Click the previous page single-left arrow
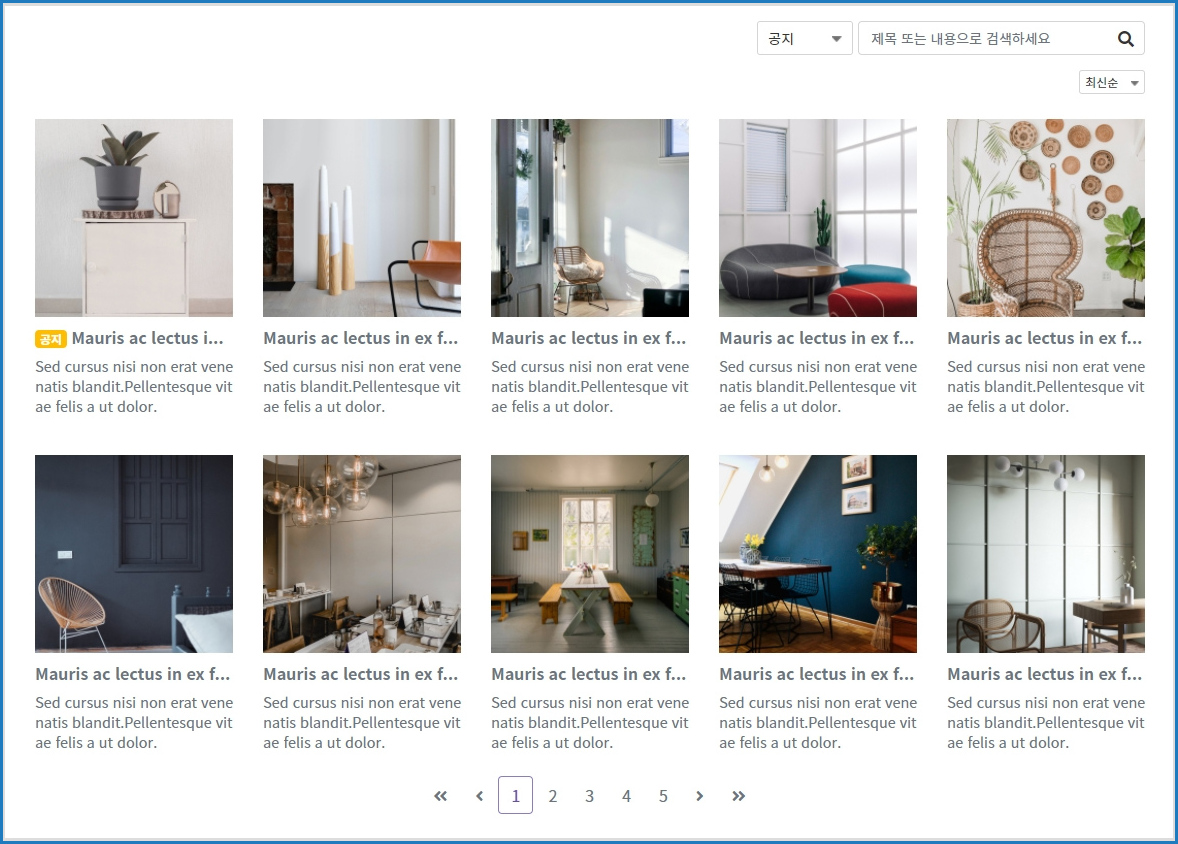This screenshot has width=1178, height=844. click(x=479, y=796)
